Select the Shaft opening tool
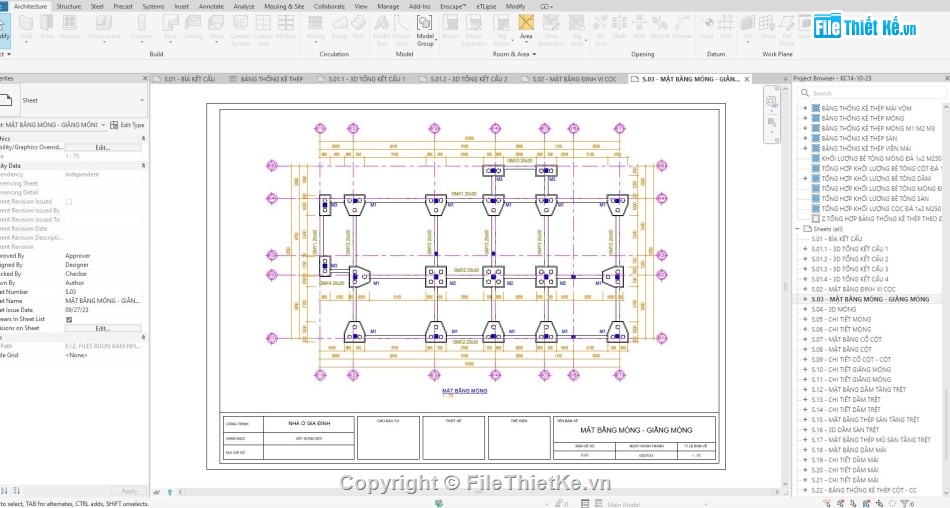 coord(619,27)
